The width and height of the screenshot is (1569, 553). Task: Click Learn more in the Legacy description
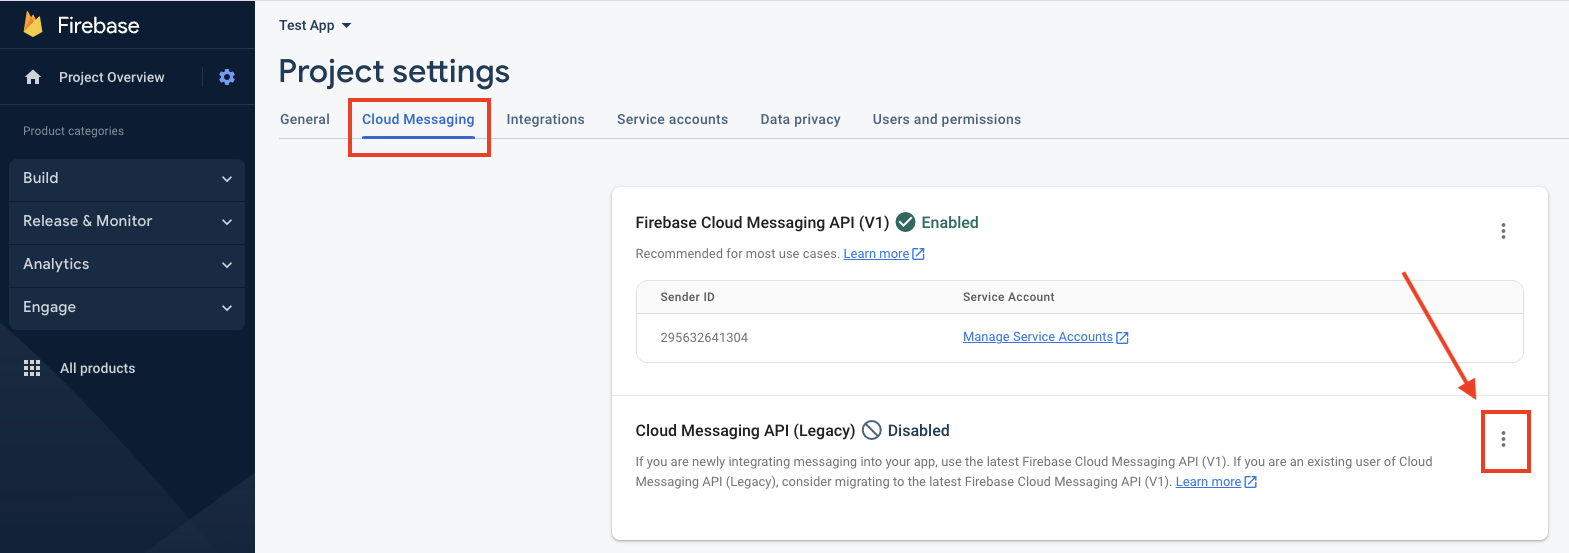pyautogui.click(x=1208, y=482)
